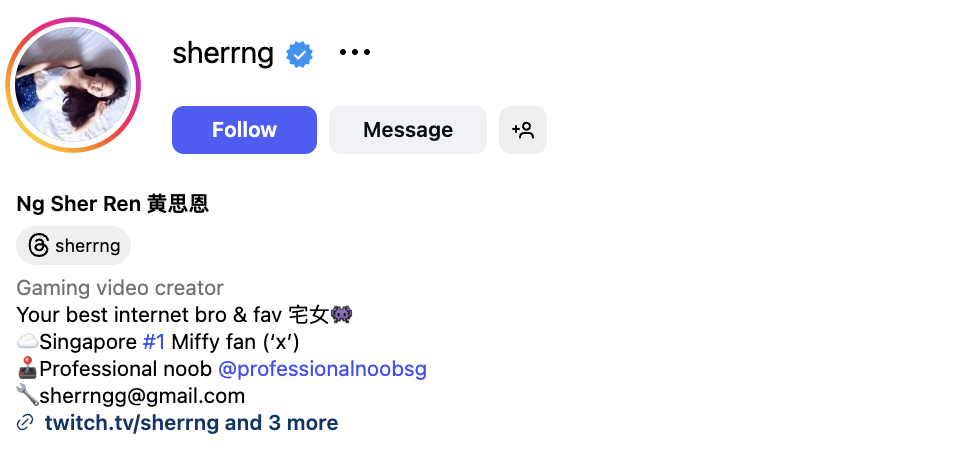
Task: Visit the @professionalnoobsg mention
Action: click(322, 369)
